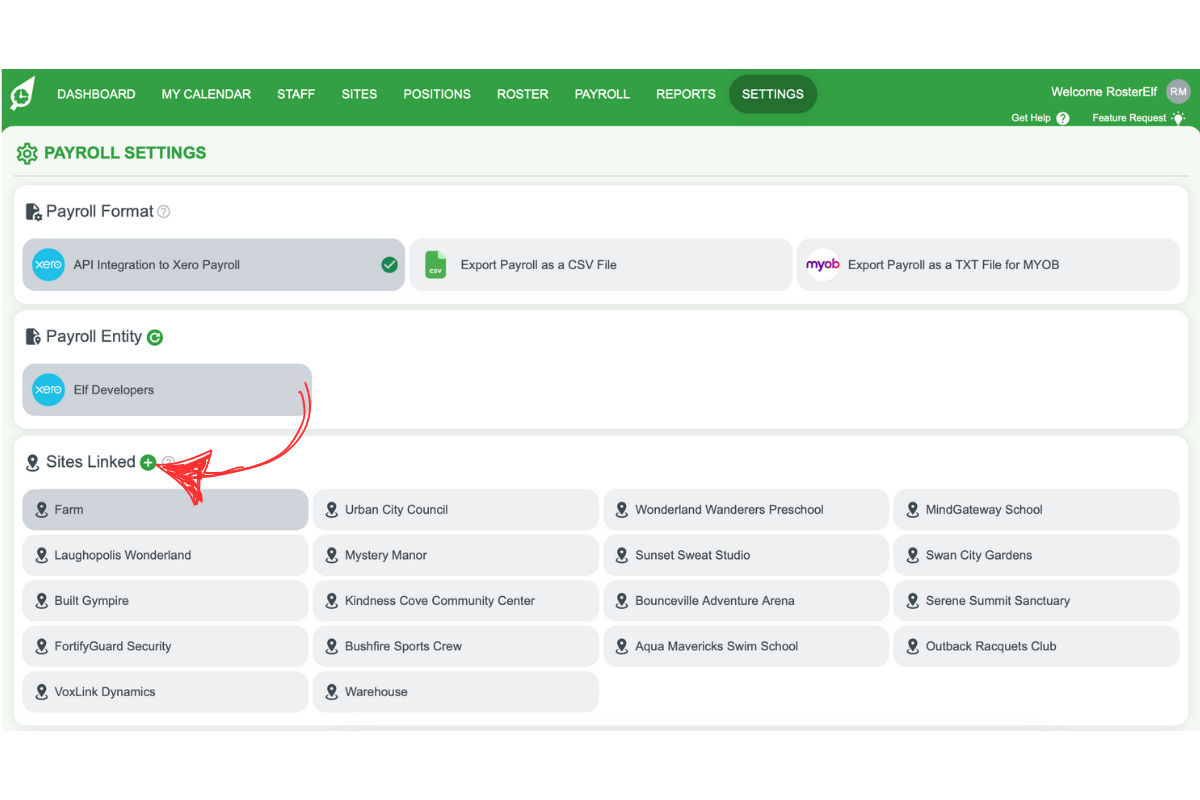1200x800 pixels.
Task: Click the green CSV file icon
Action: tap(435, 265)
